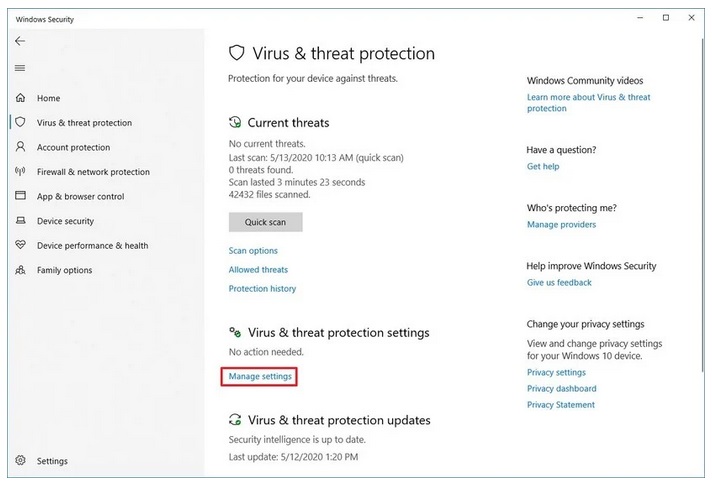Click the App & browser control icon
The height and width of the screenshot is (483, 712).
20,196
